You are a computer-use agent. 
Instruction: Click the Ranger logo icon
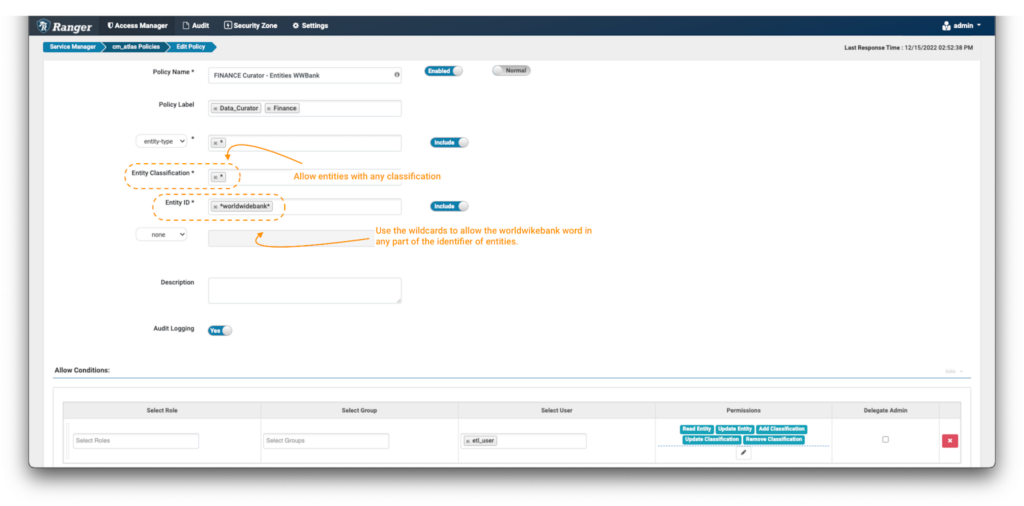click(44, 25)
